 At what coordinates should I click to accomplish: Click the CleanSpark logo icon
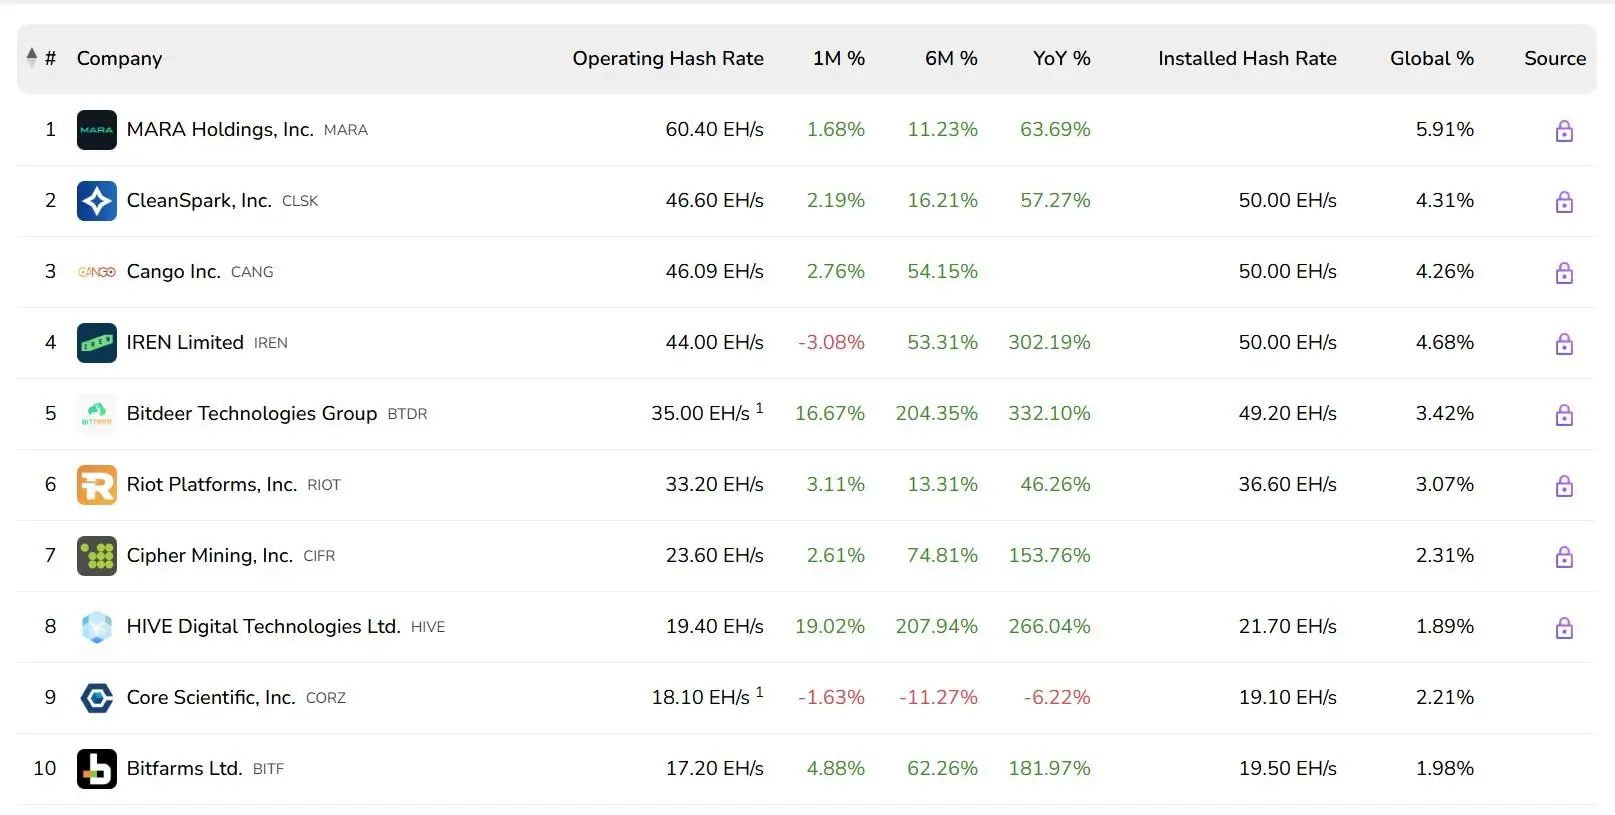(96, 201)
